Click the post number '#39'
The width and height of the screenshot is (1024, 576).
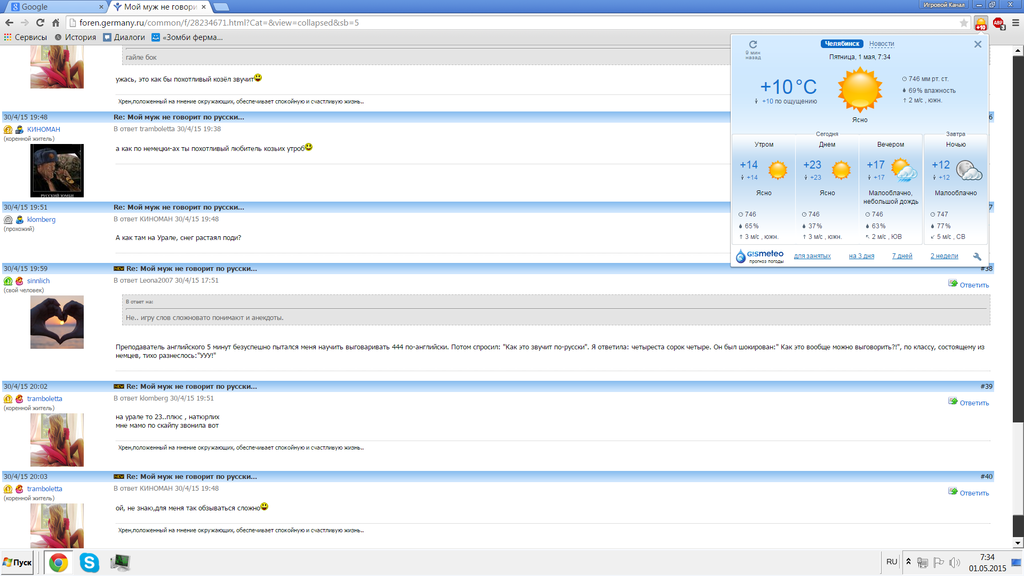[x=986, y=387]
